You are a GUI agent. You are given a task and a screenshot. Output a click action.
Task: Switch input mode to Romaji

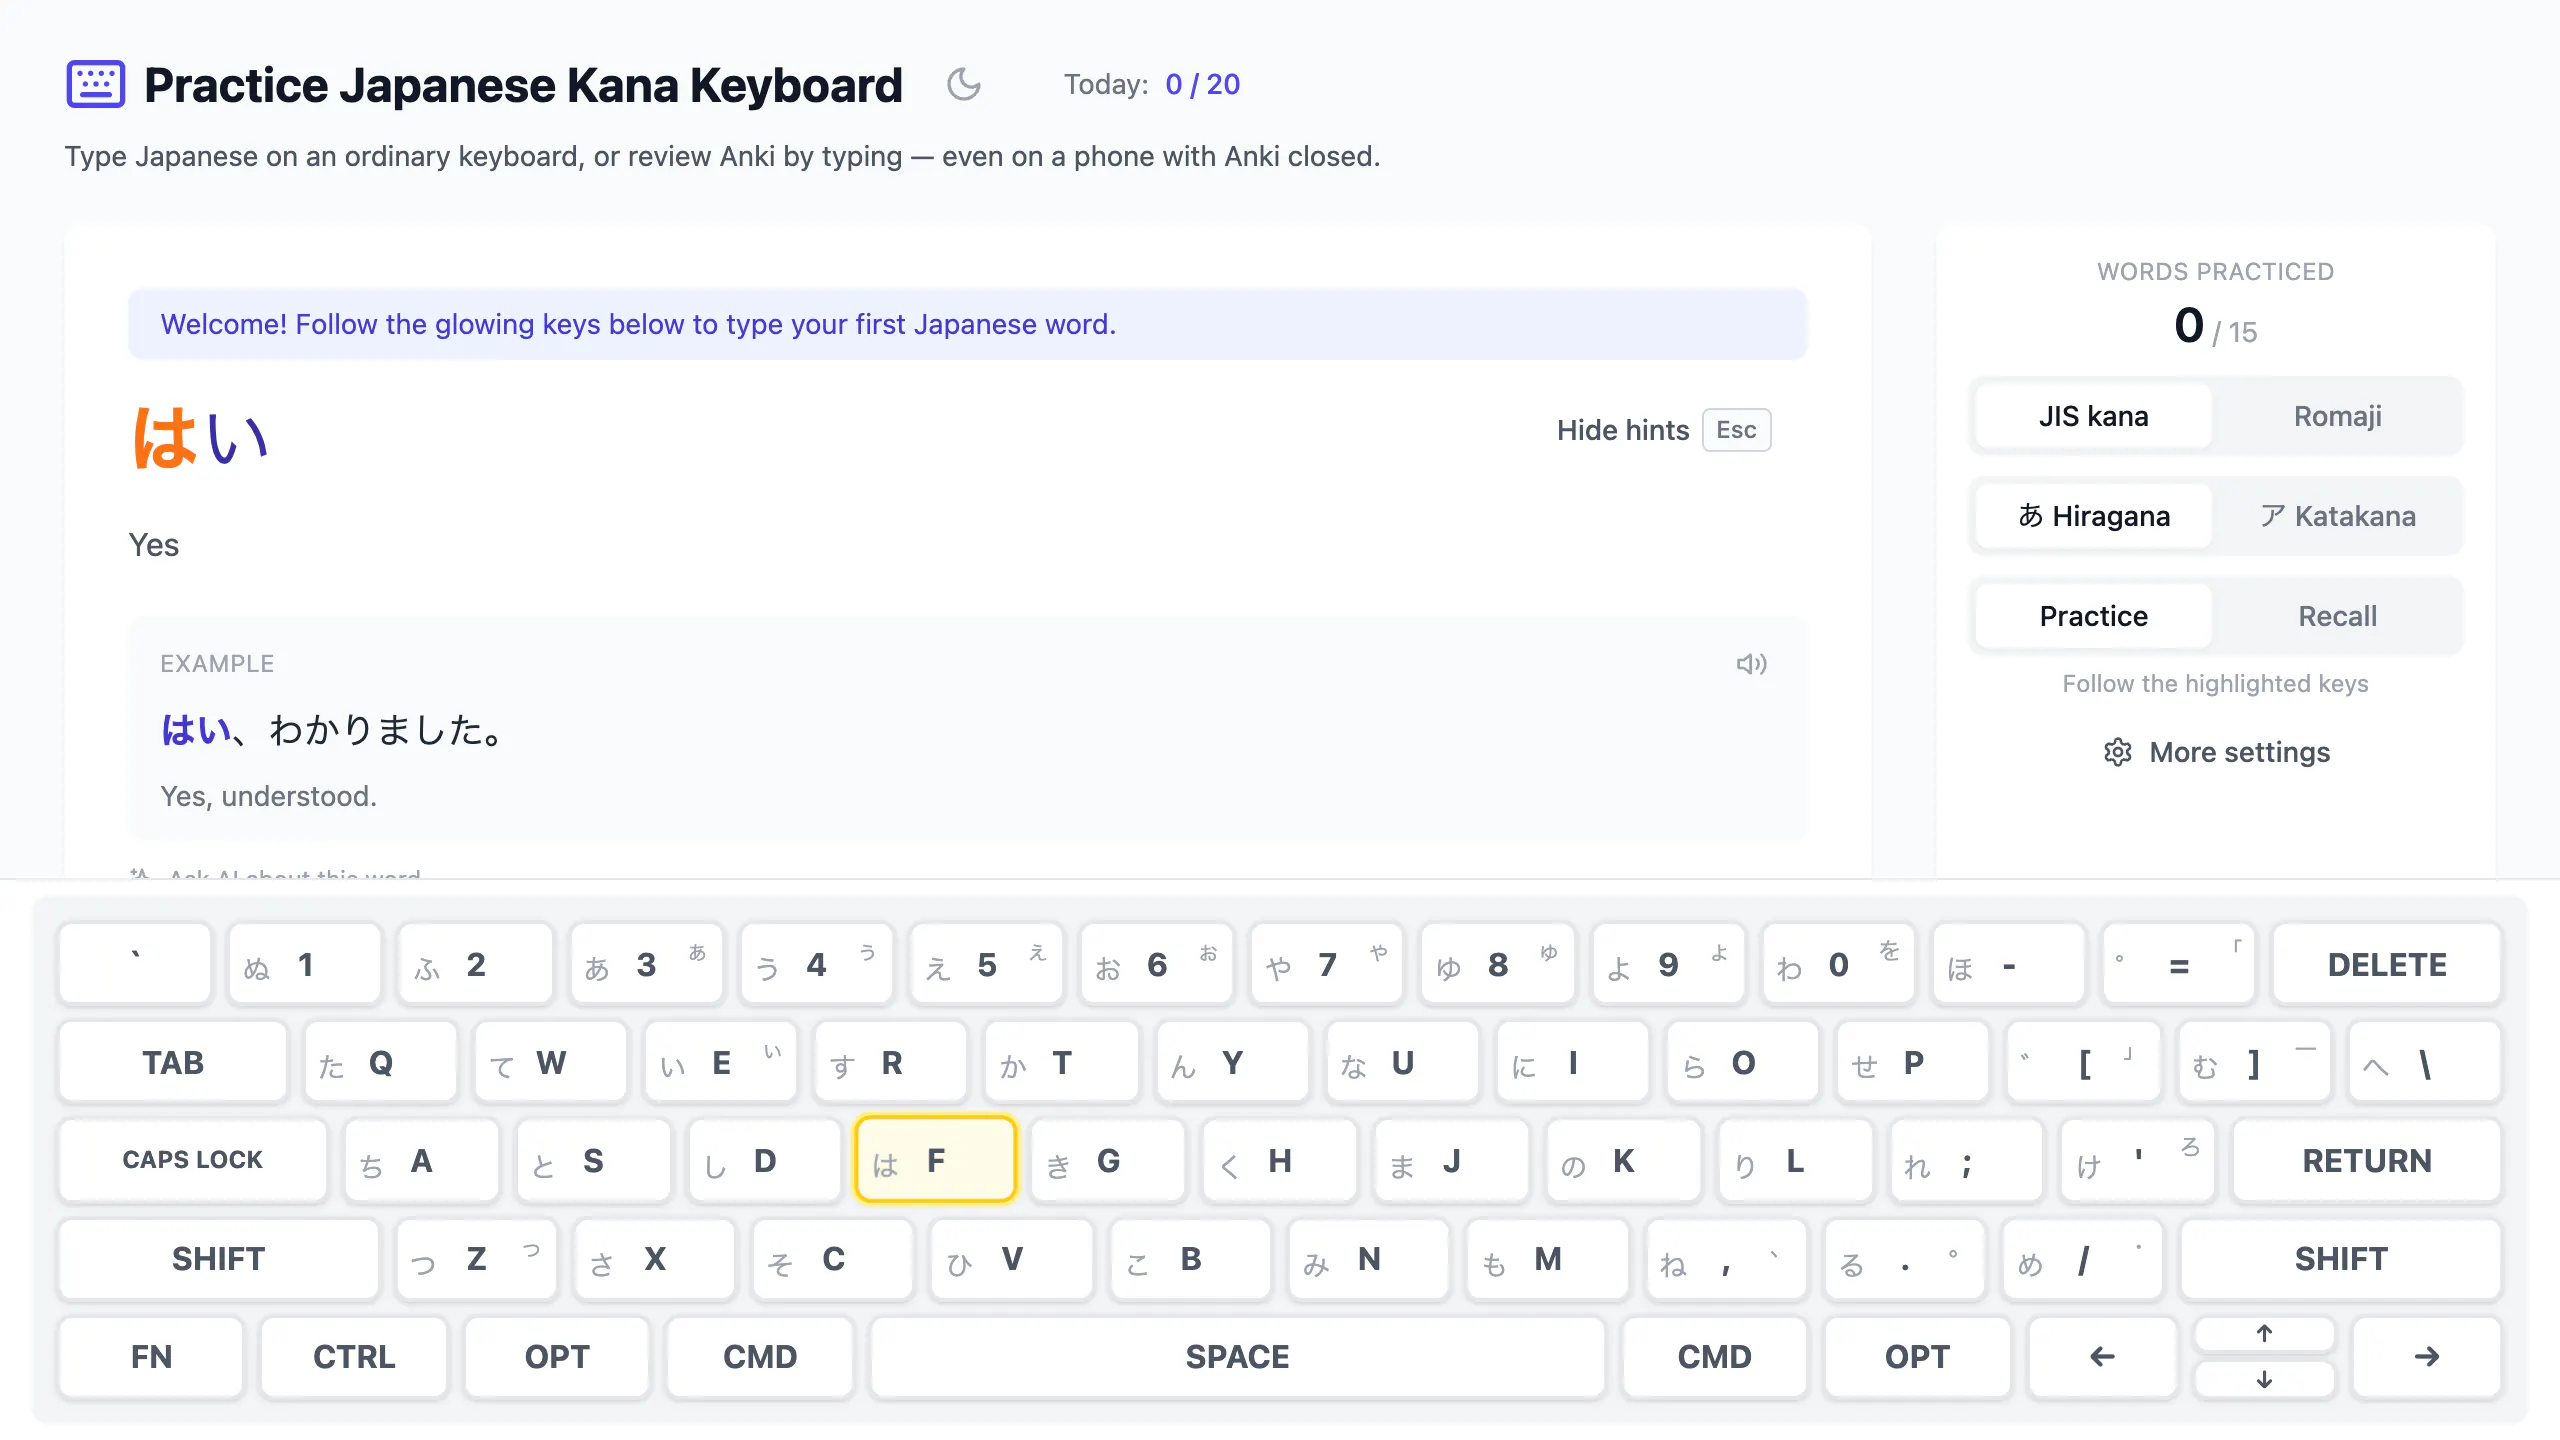[x=2337, y=416]
